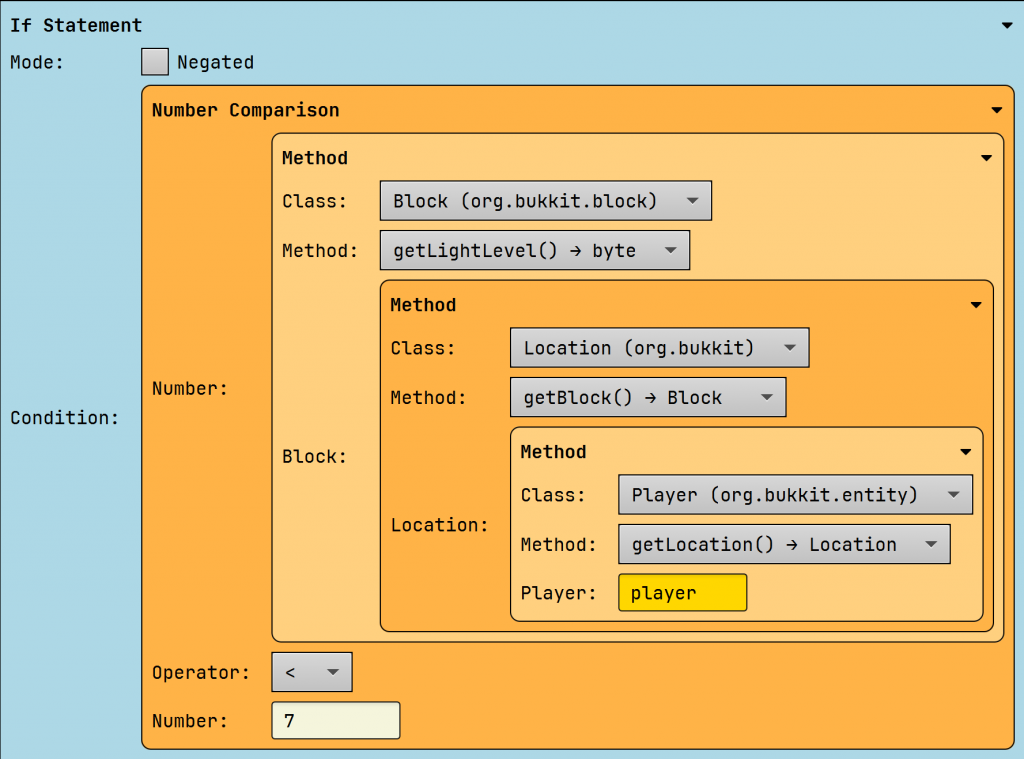
Task: Click the Number input field containing 7
Action: tap(335, 721)
